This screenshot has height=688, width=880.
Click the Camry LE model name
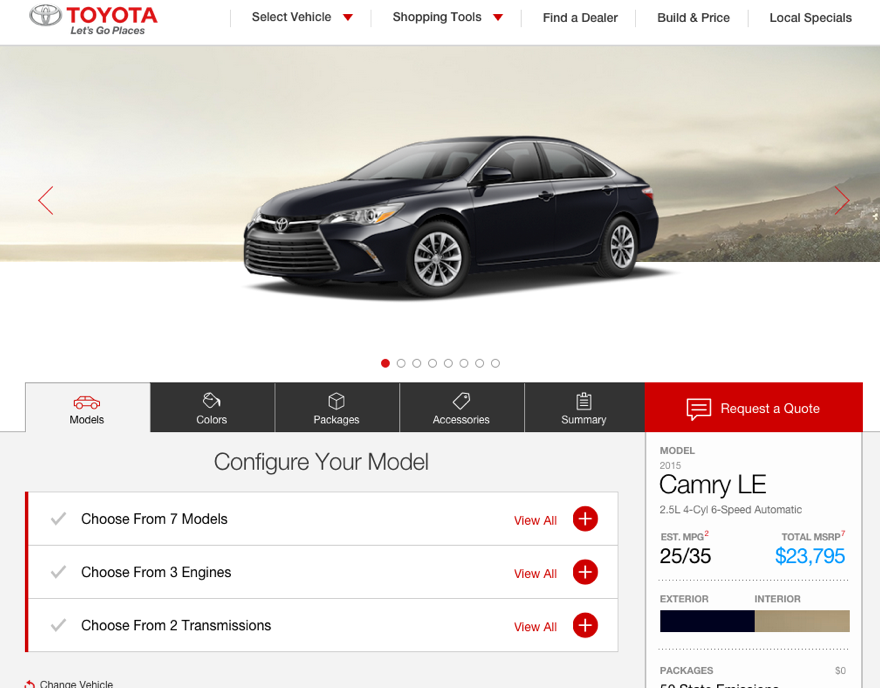[x=713, y=485]
